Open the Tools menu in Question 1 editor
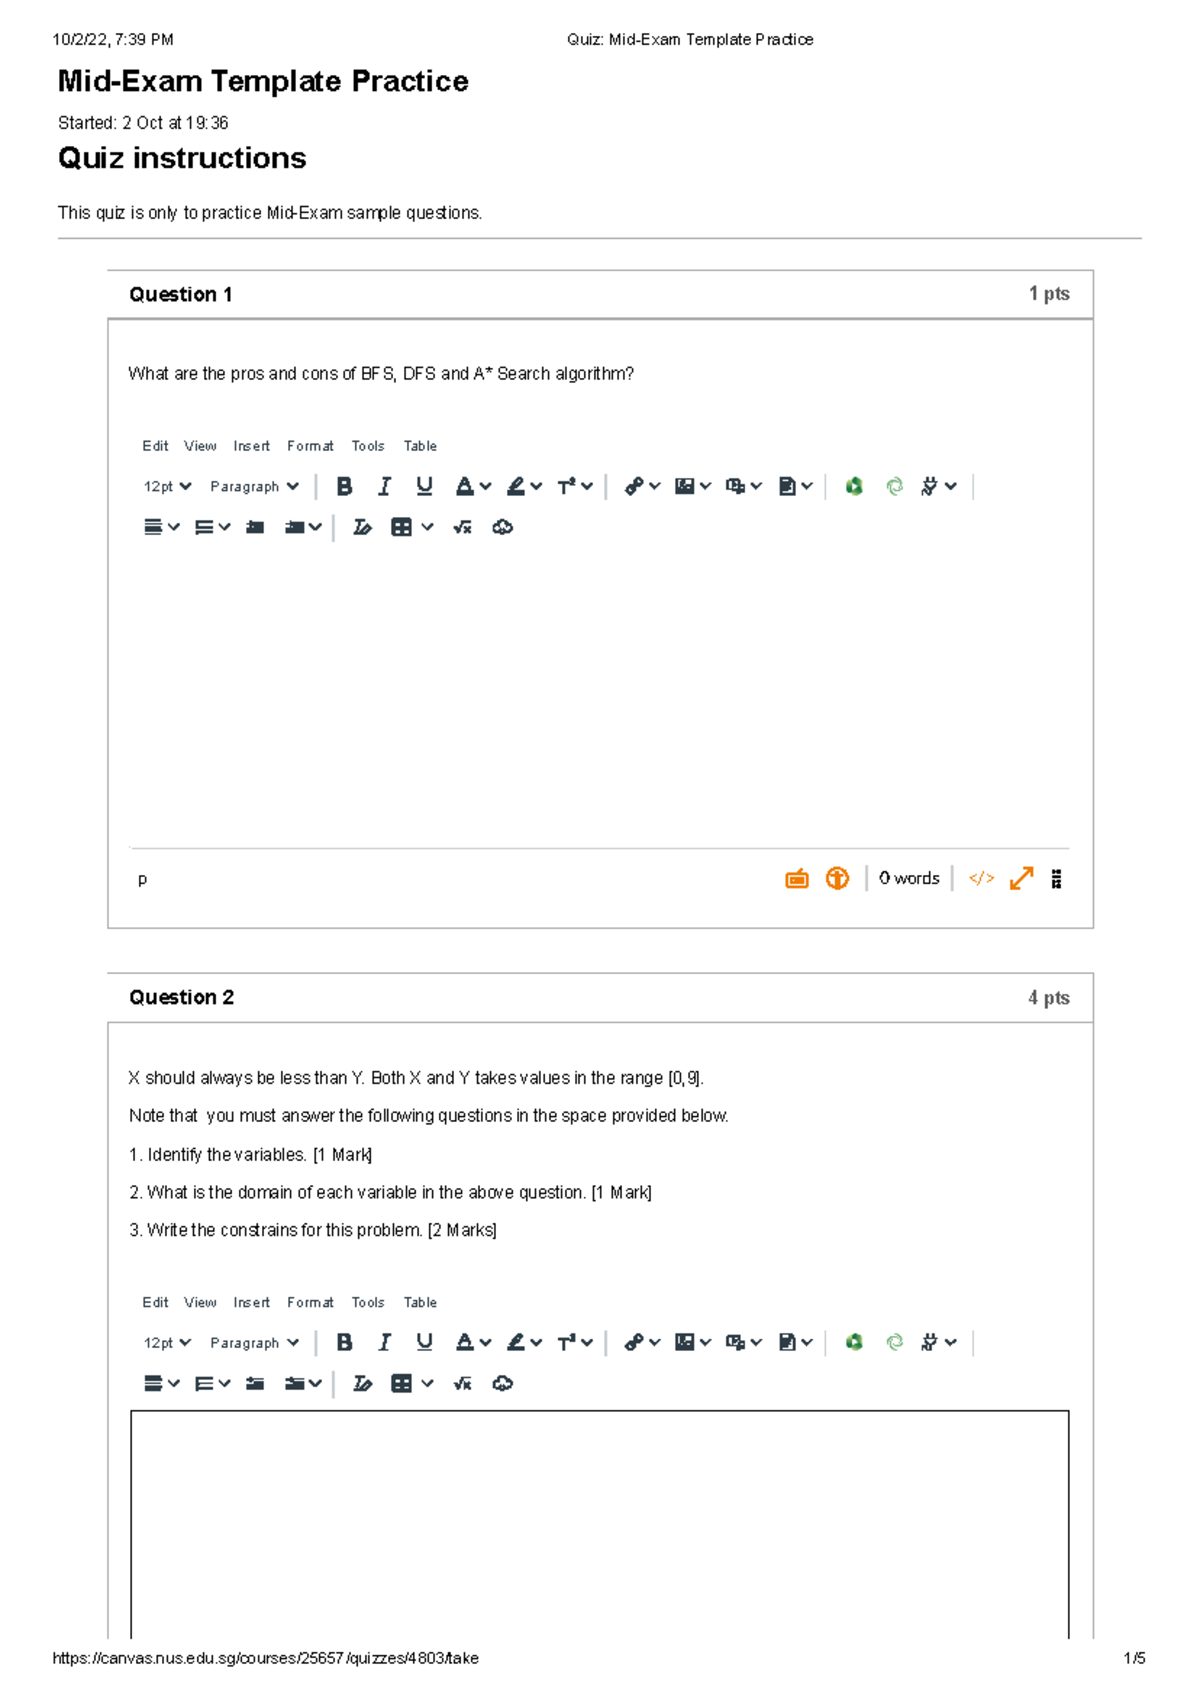Image resolution: width=1200 pixels, height=1697 pixels. [367, 446]
